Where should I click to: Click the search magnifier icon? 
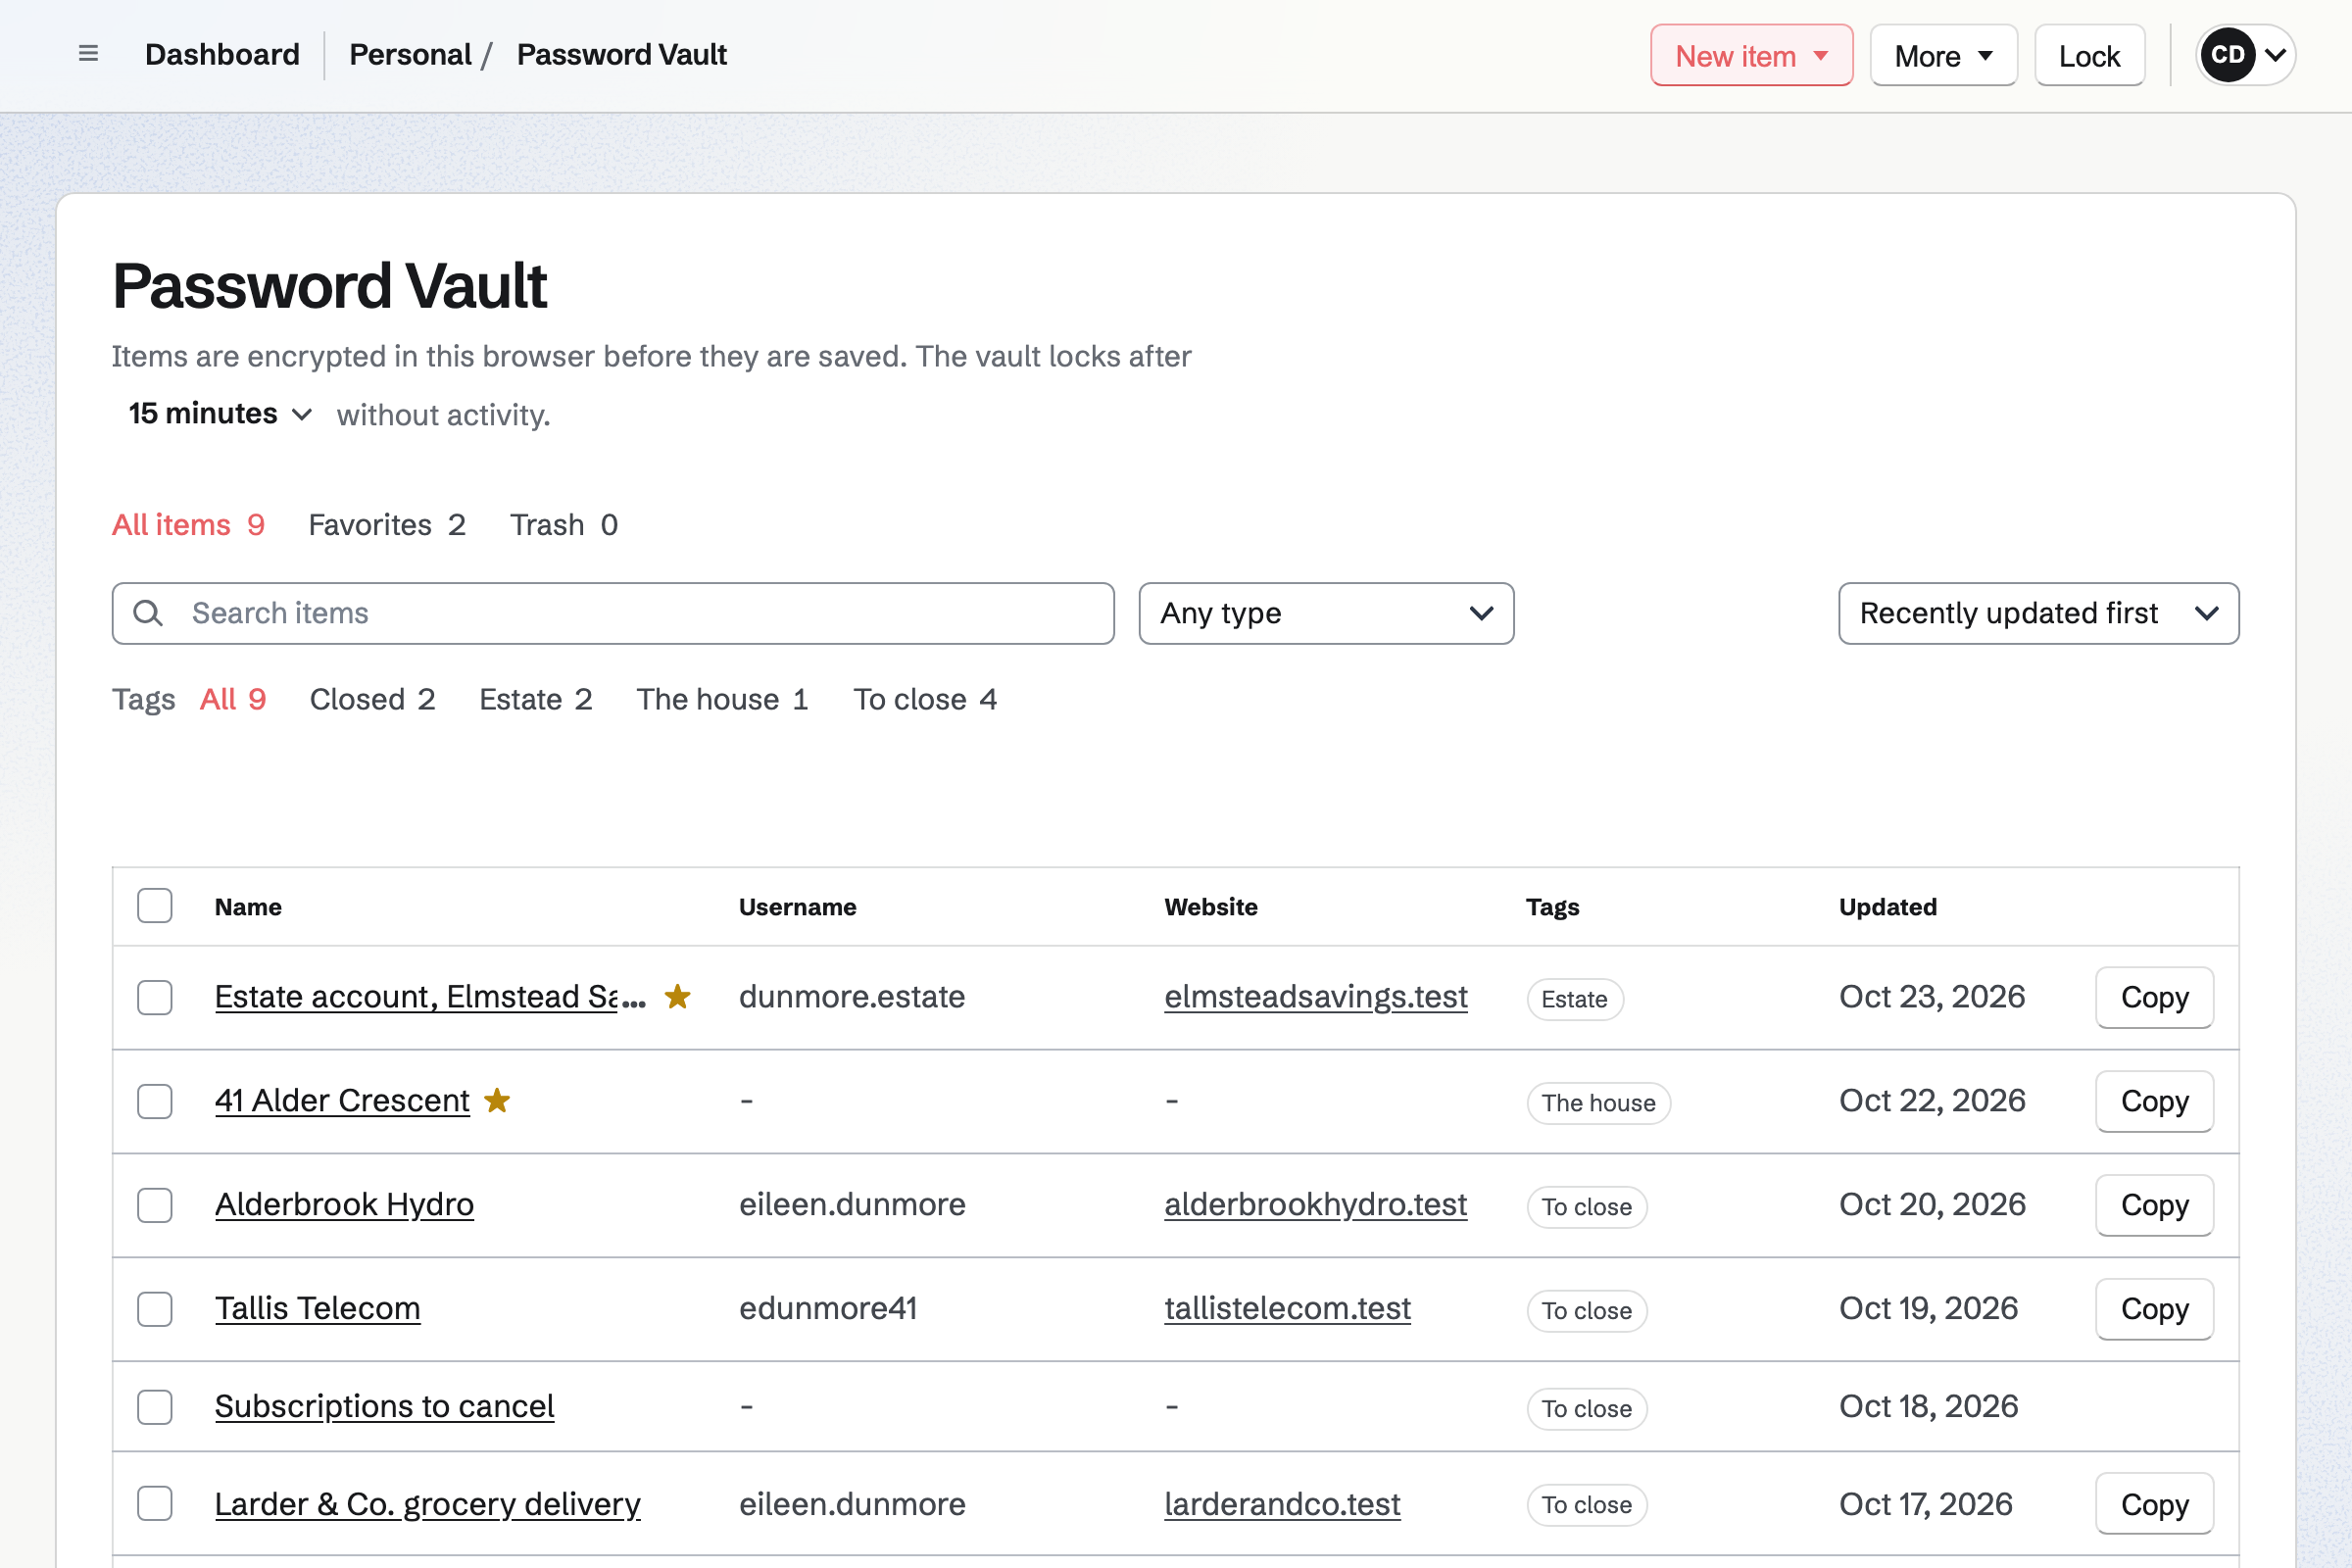tap(148, 613)
